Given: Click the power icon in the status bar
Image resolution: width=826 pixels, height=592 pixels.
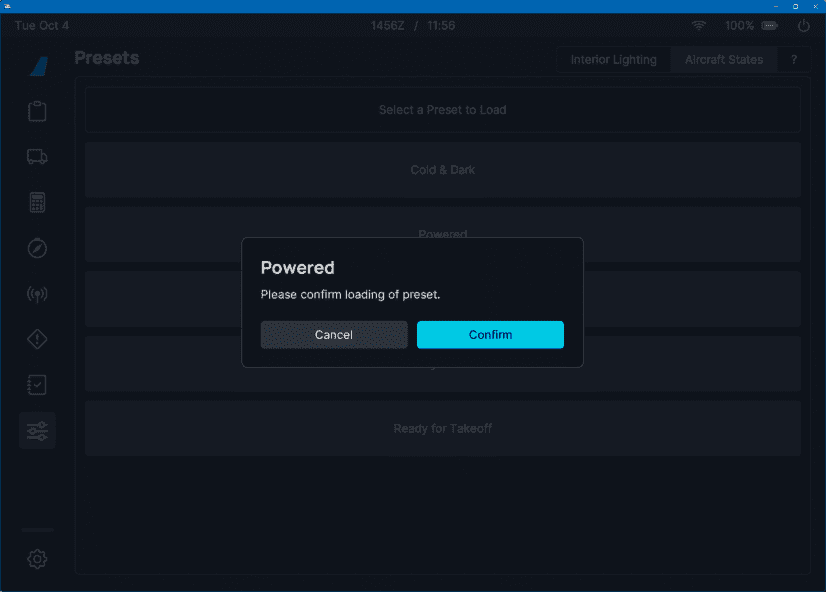Looking at the screenshot, I should point(803,26).
